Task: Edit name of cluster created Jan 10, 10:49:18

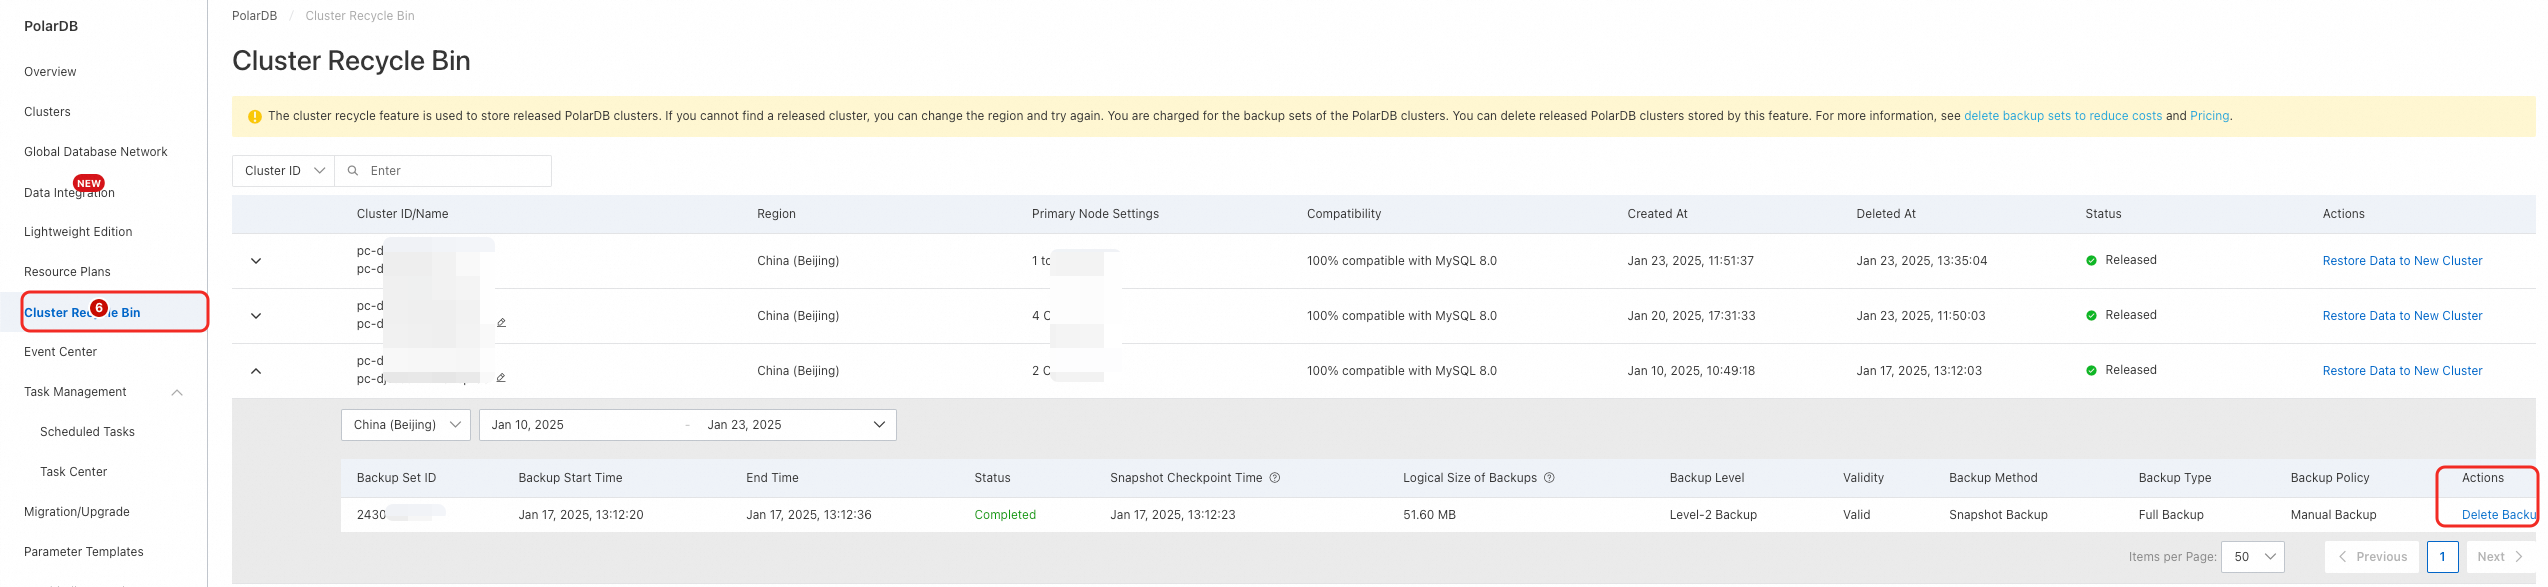Action: (501, 378)
